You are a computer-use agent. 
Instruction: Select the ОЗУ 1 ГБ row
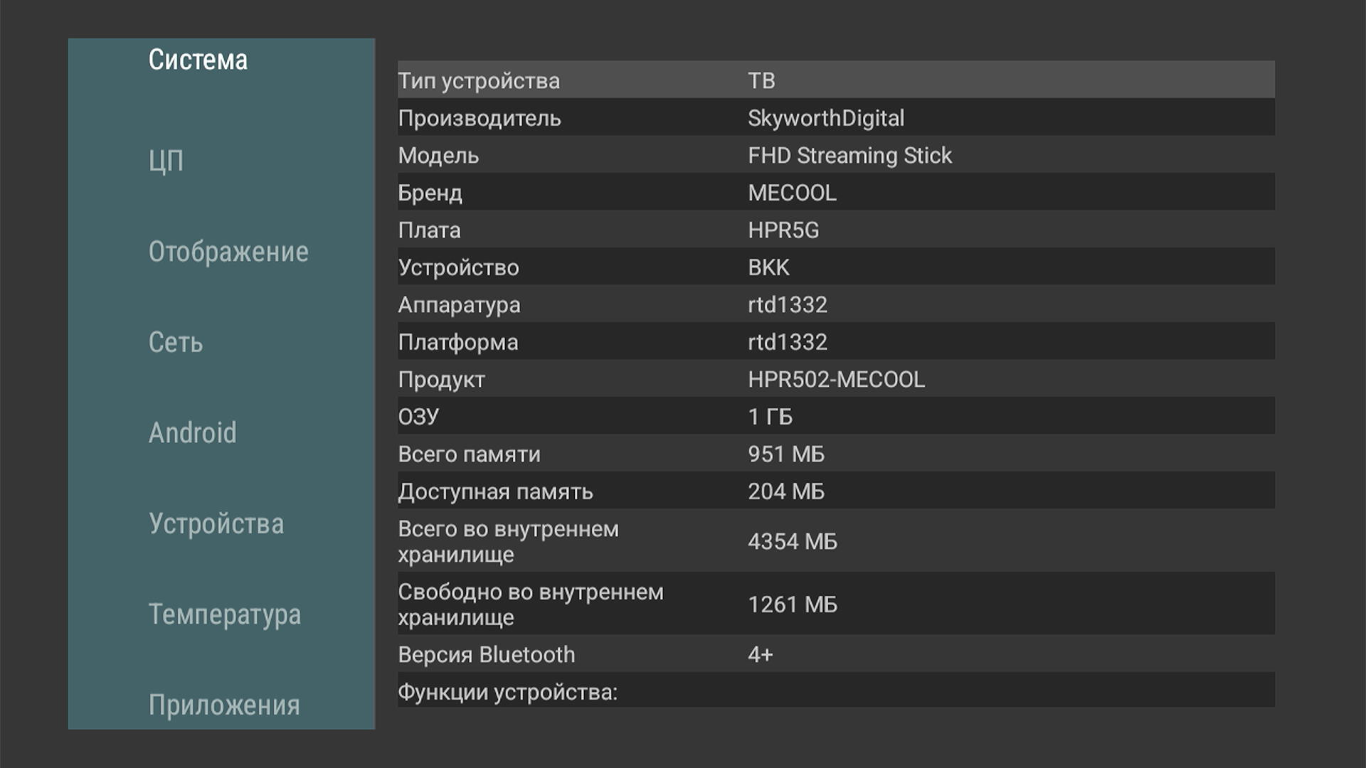836,417
